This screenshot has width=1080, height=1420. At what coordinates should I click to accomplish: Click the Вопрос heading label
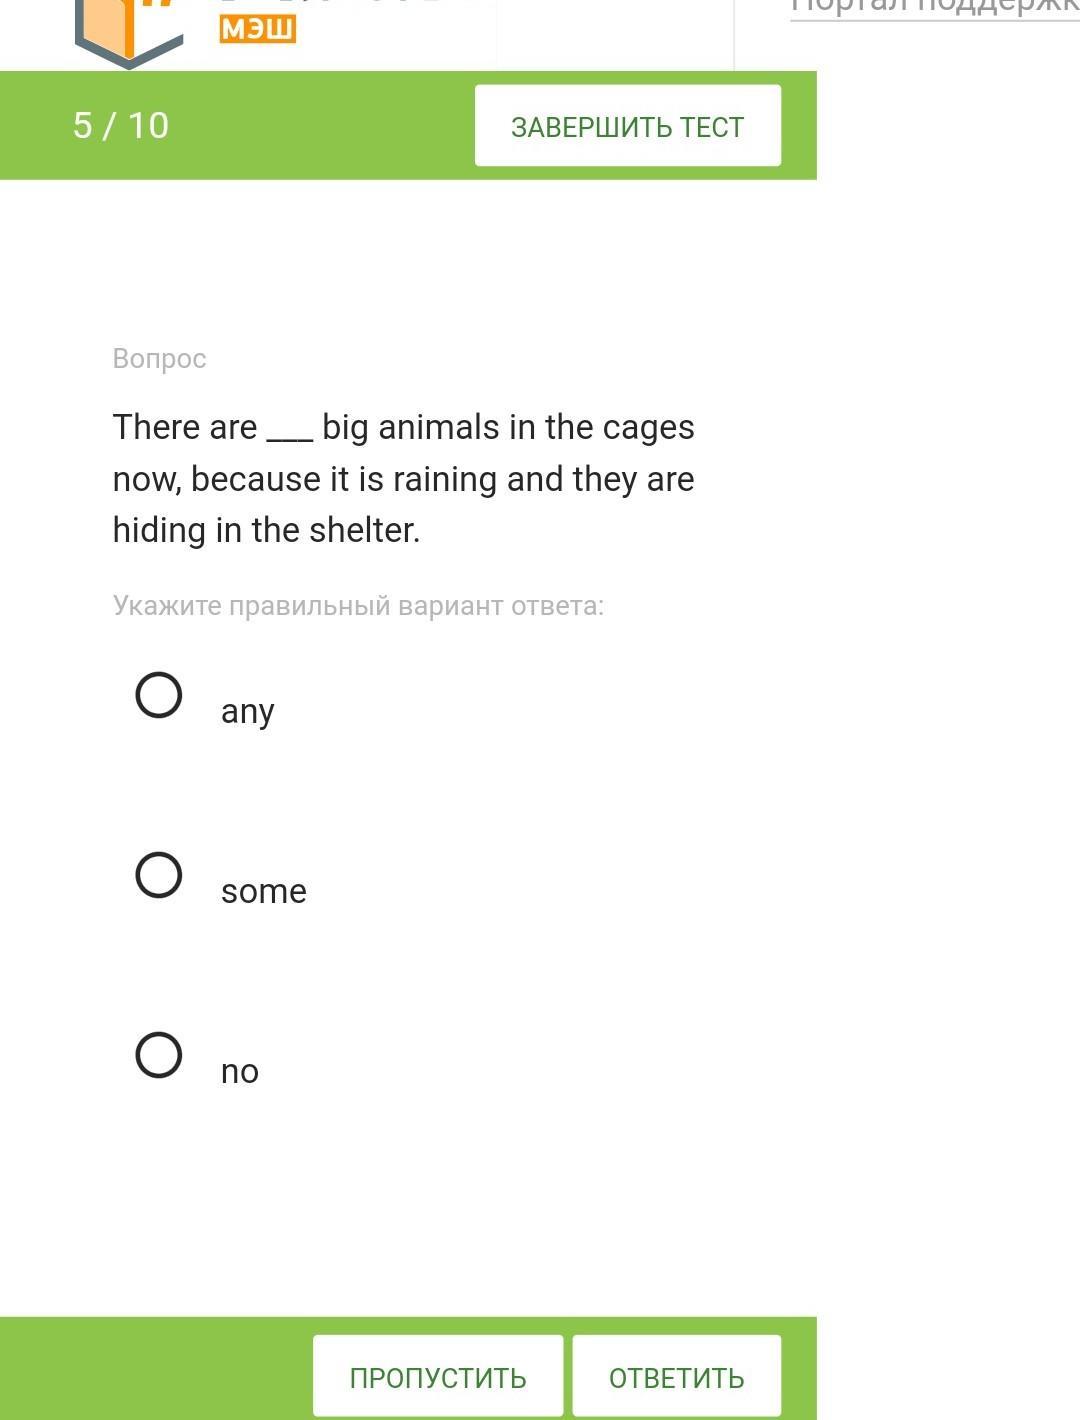click(159, 359)
